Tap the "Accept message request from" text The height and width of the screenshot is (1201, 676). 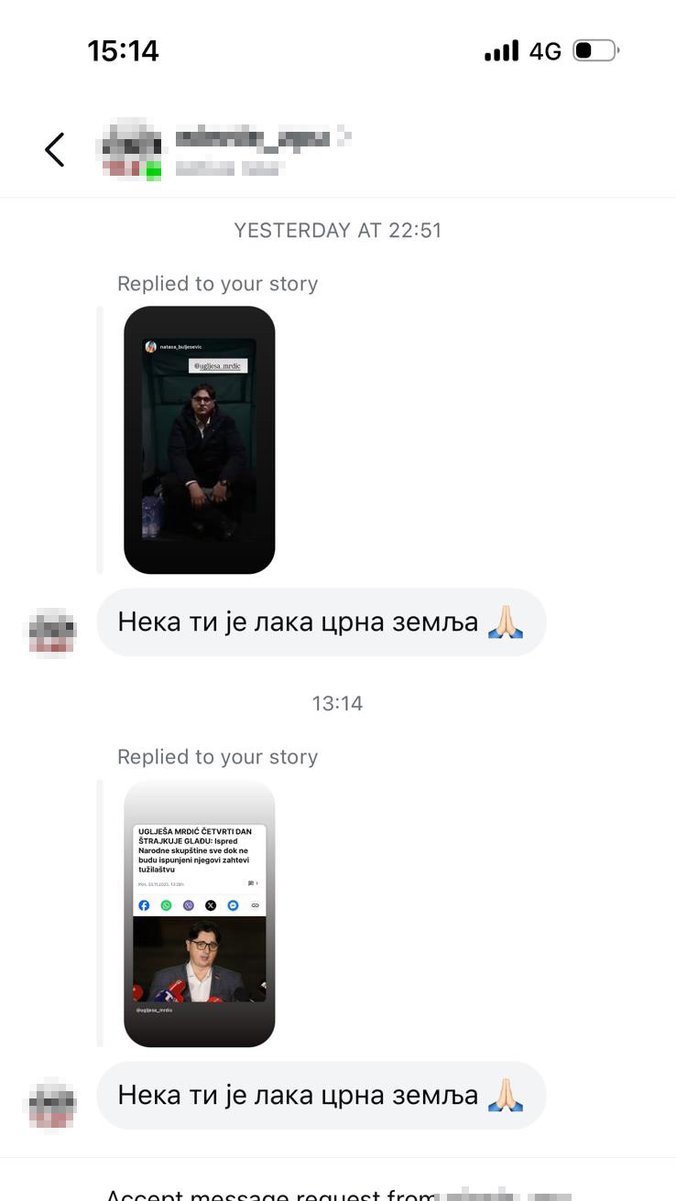pyautogui.click(x=271, y=1194)
